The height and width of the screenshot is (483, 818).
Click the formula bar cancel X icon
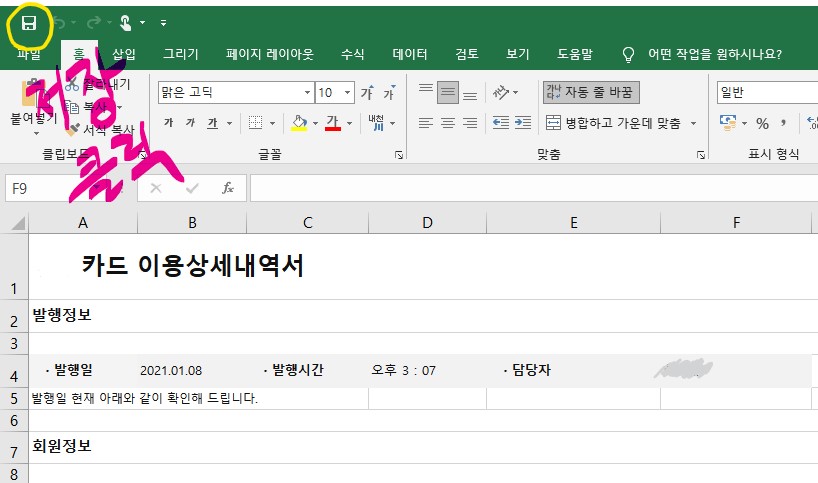click(x=155, y=188)
